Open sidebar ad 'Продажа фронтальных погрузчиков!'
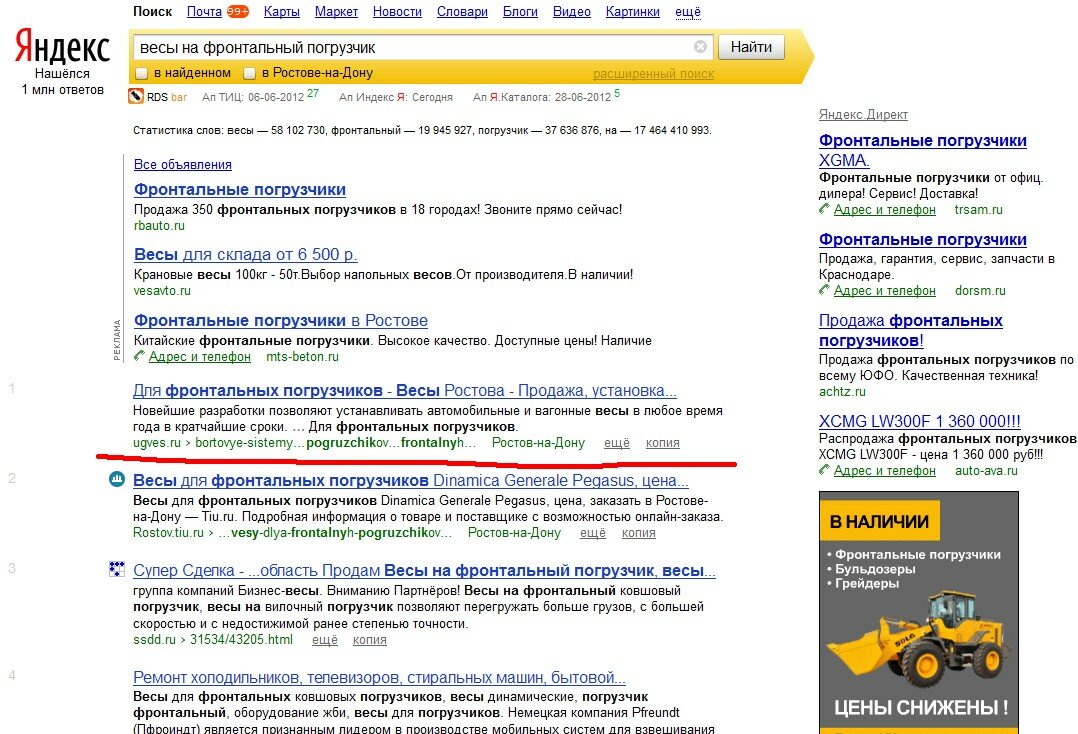1078x734 pixels. coord(911,331)
